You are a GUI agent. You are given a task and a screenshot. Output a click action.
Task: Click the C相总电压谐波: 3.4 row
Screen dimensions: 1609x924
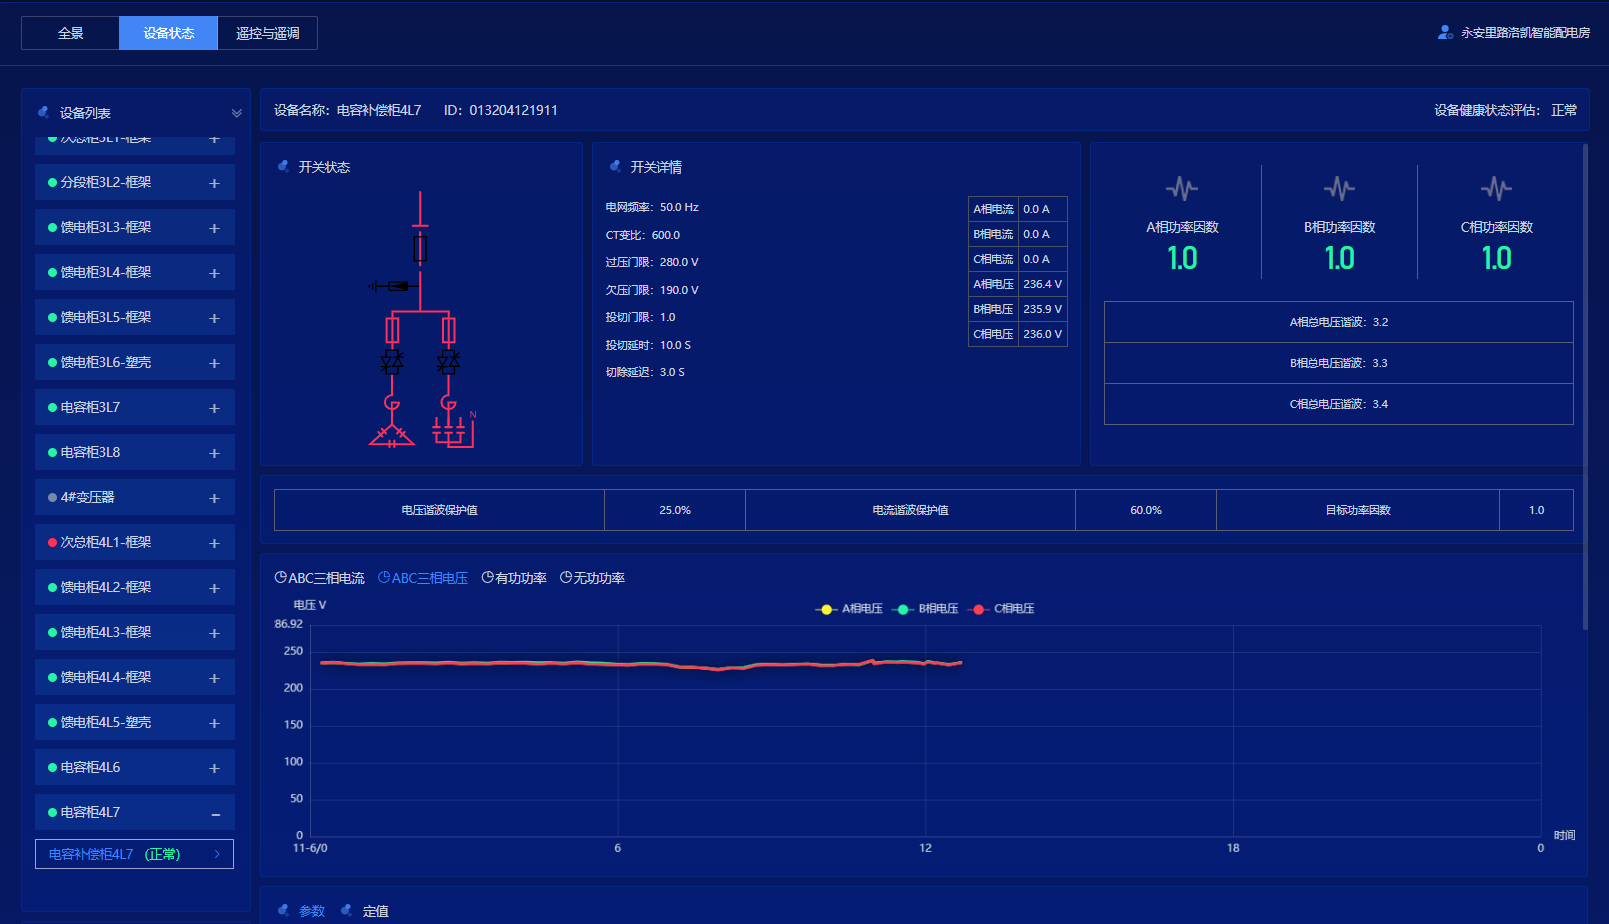point(1339,404)
